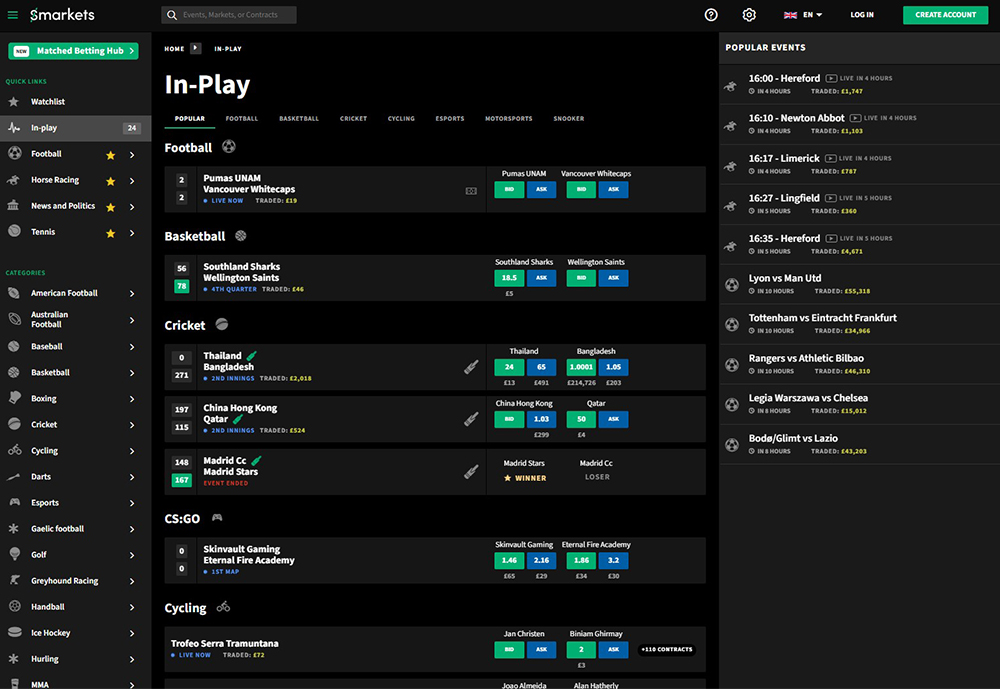Image resolution: width=1000 pixels, height=689 pixels.
Task: Click the Golf sidebar icon
Action: (14, 554)
